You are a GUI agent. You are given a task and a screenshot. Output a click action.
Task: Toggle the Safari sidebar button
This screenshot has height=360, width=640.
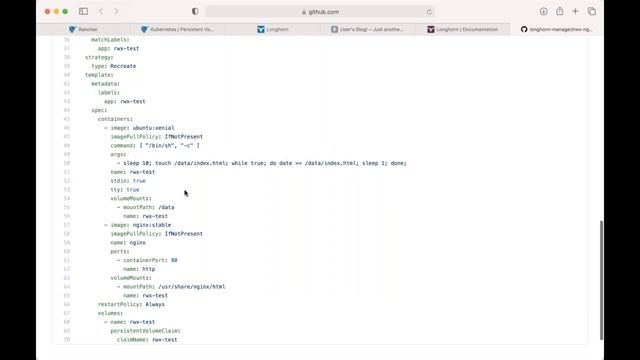(83, 11)
